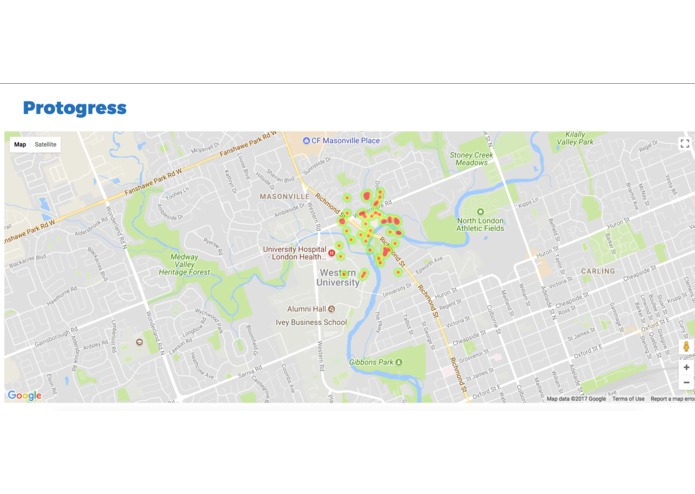Click the University Hospital London Health label
This screenshot has width=695, height=494.
tap(294, 253)
